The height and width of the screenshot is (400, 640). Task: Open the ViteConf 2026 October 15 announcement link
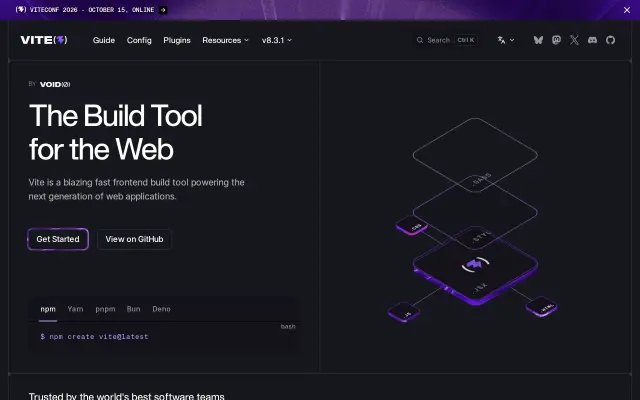92,10
